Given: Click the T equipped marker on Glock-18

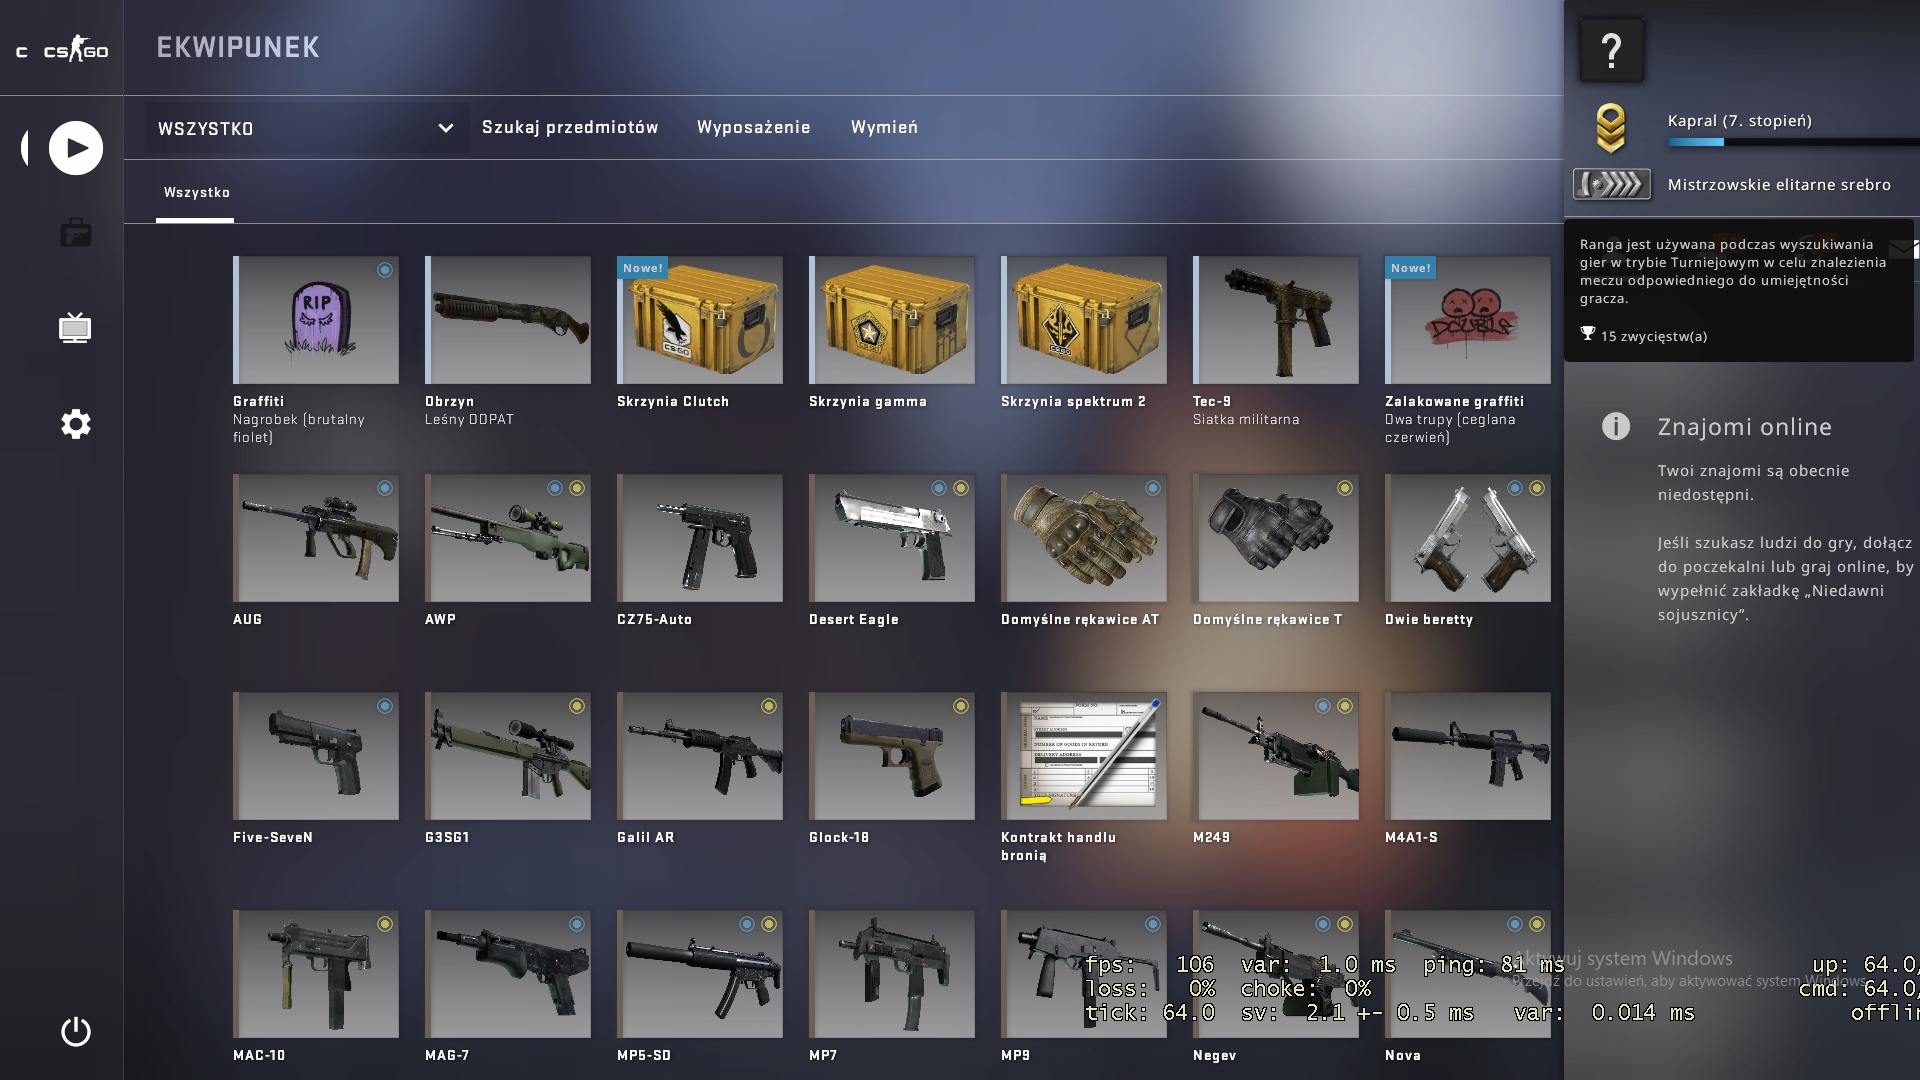Looking at the screenshot, I should click(961, 706).
